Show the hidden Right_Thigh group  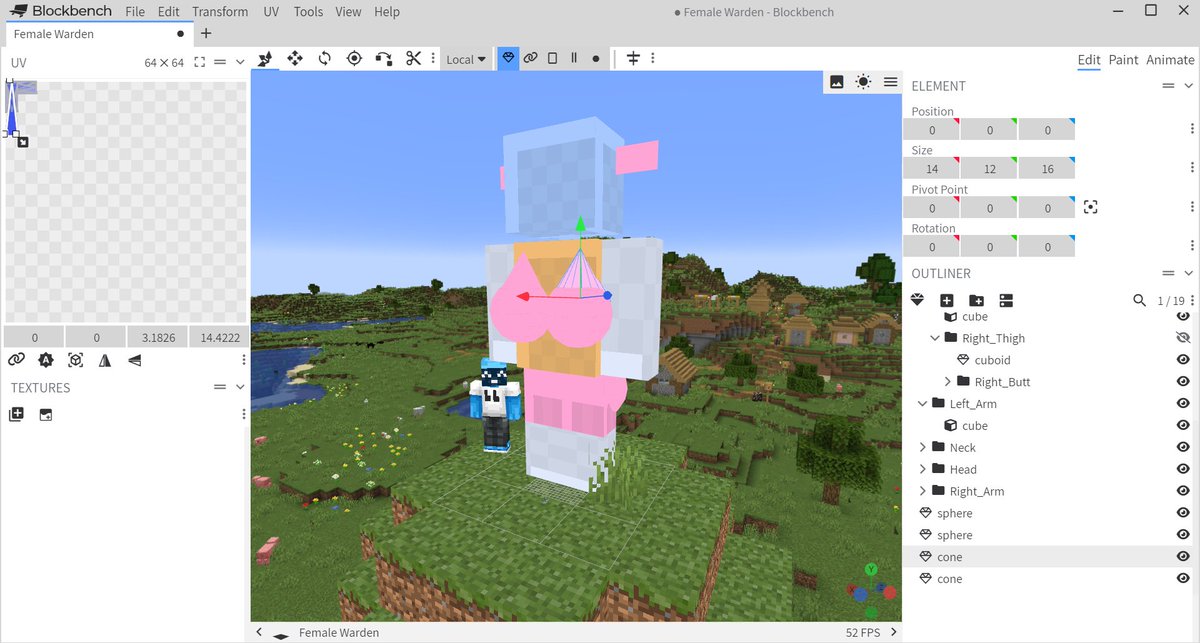click(1183, 338)
